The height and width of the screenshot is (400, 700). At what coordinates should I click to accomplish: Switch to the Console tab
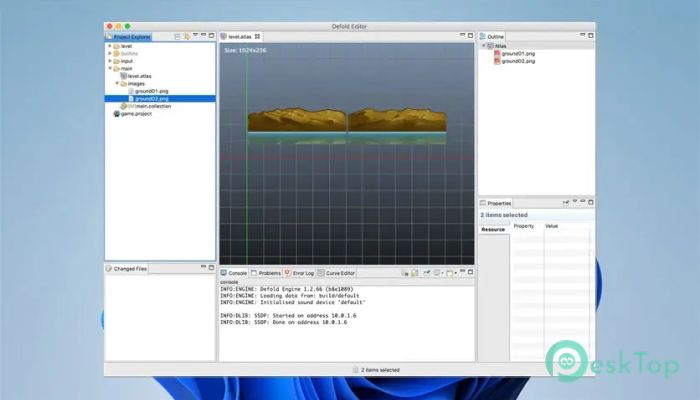pos(234,273)
